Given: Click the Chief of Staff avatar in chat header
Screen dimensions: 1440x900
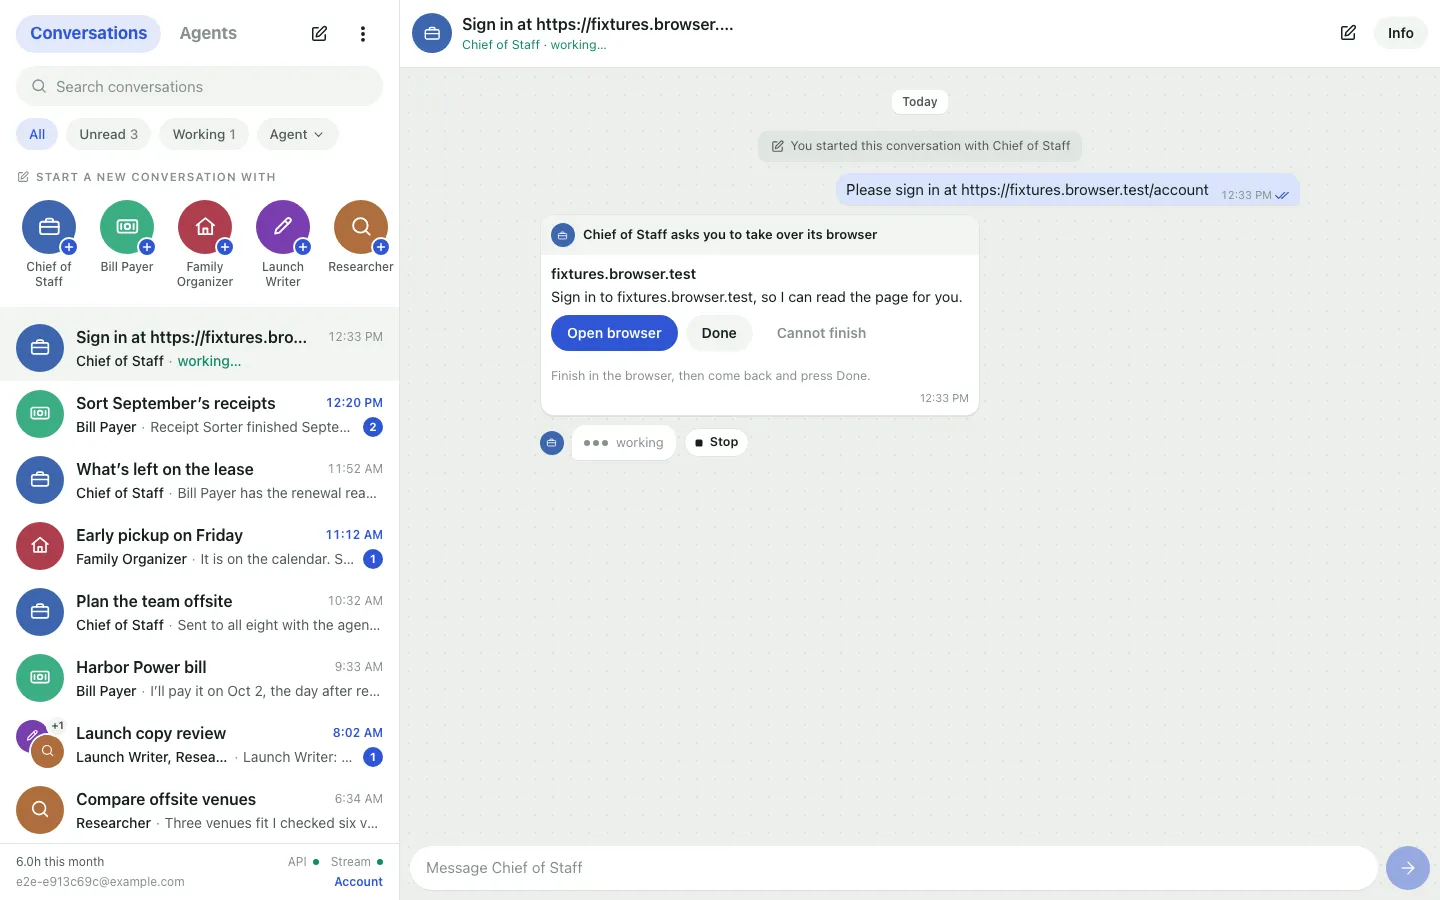Looking at the screenshot, I should tap(432, 33).
